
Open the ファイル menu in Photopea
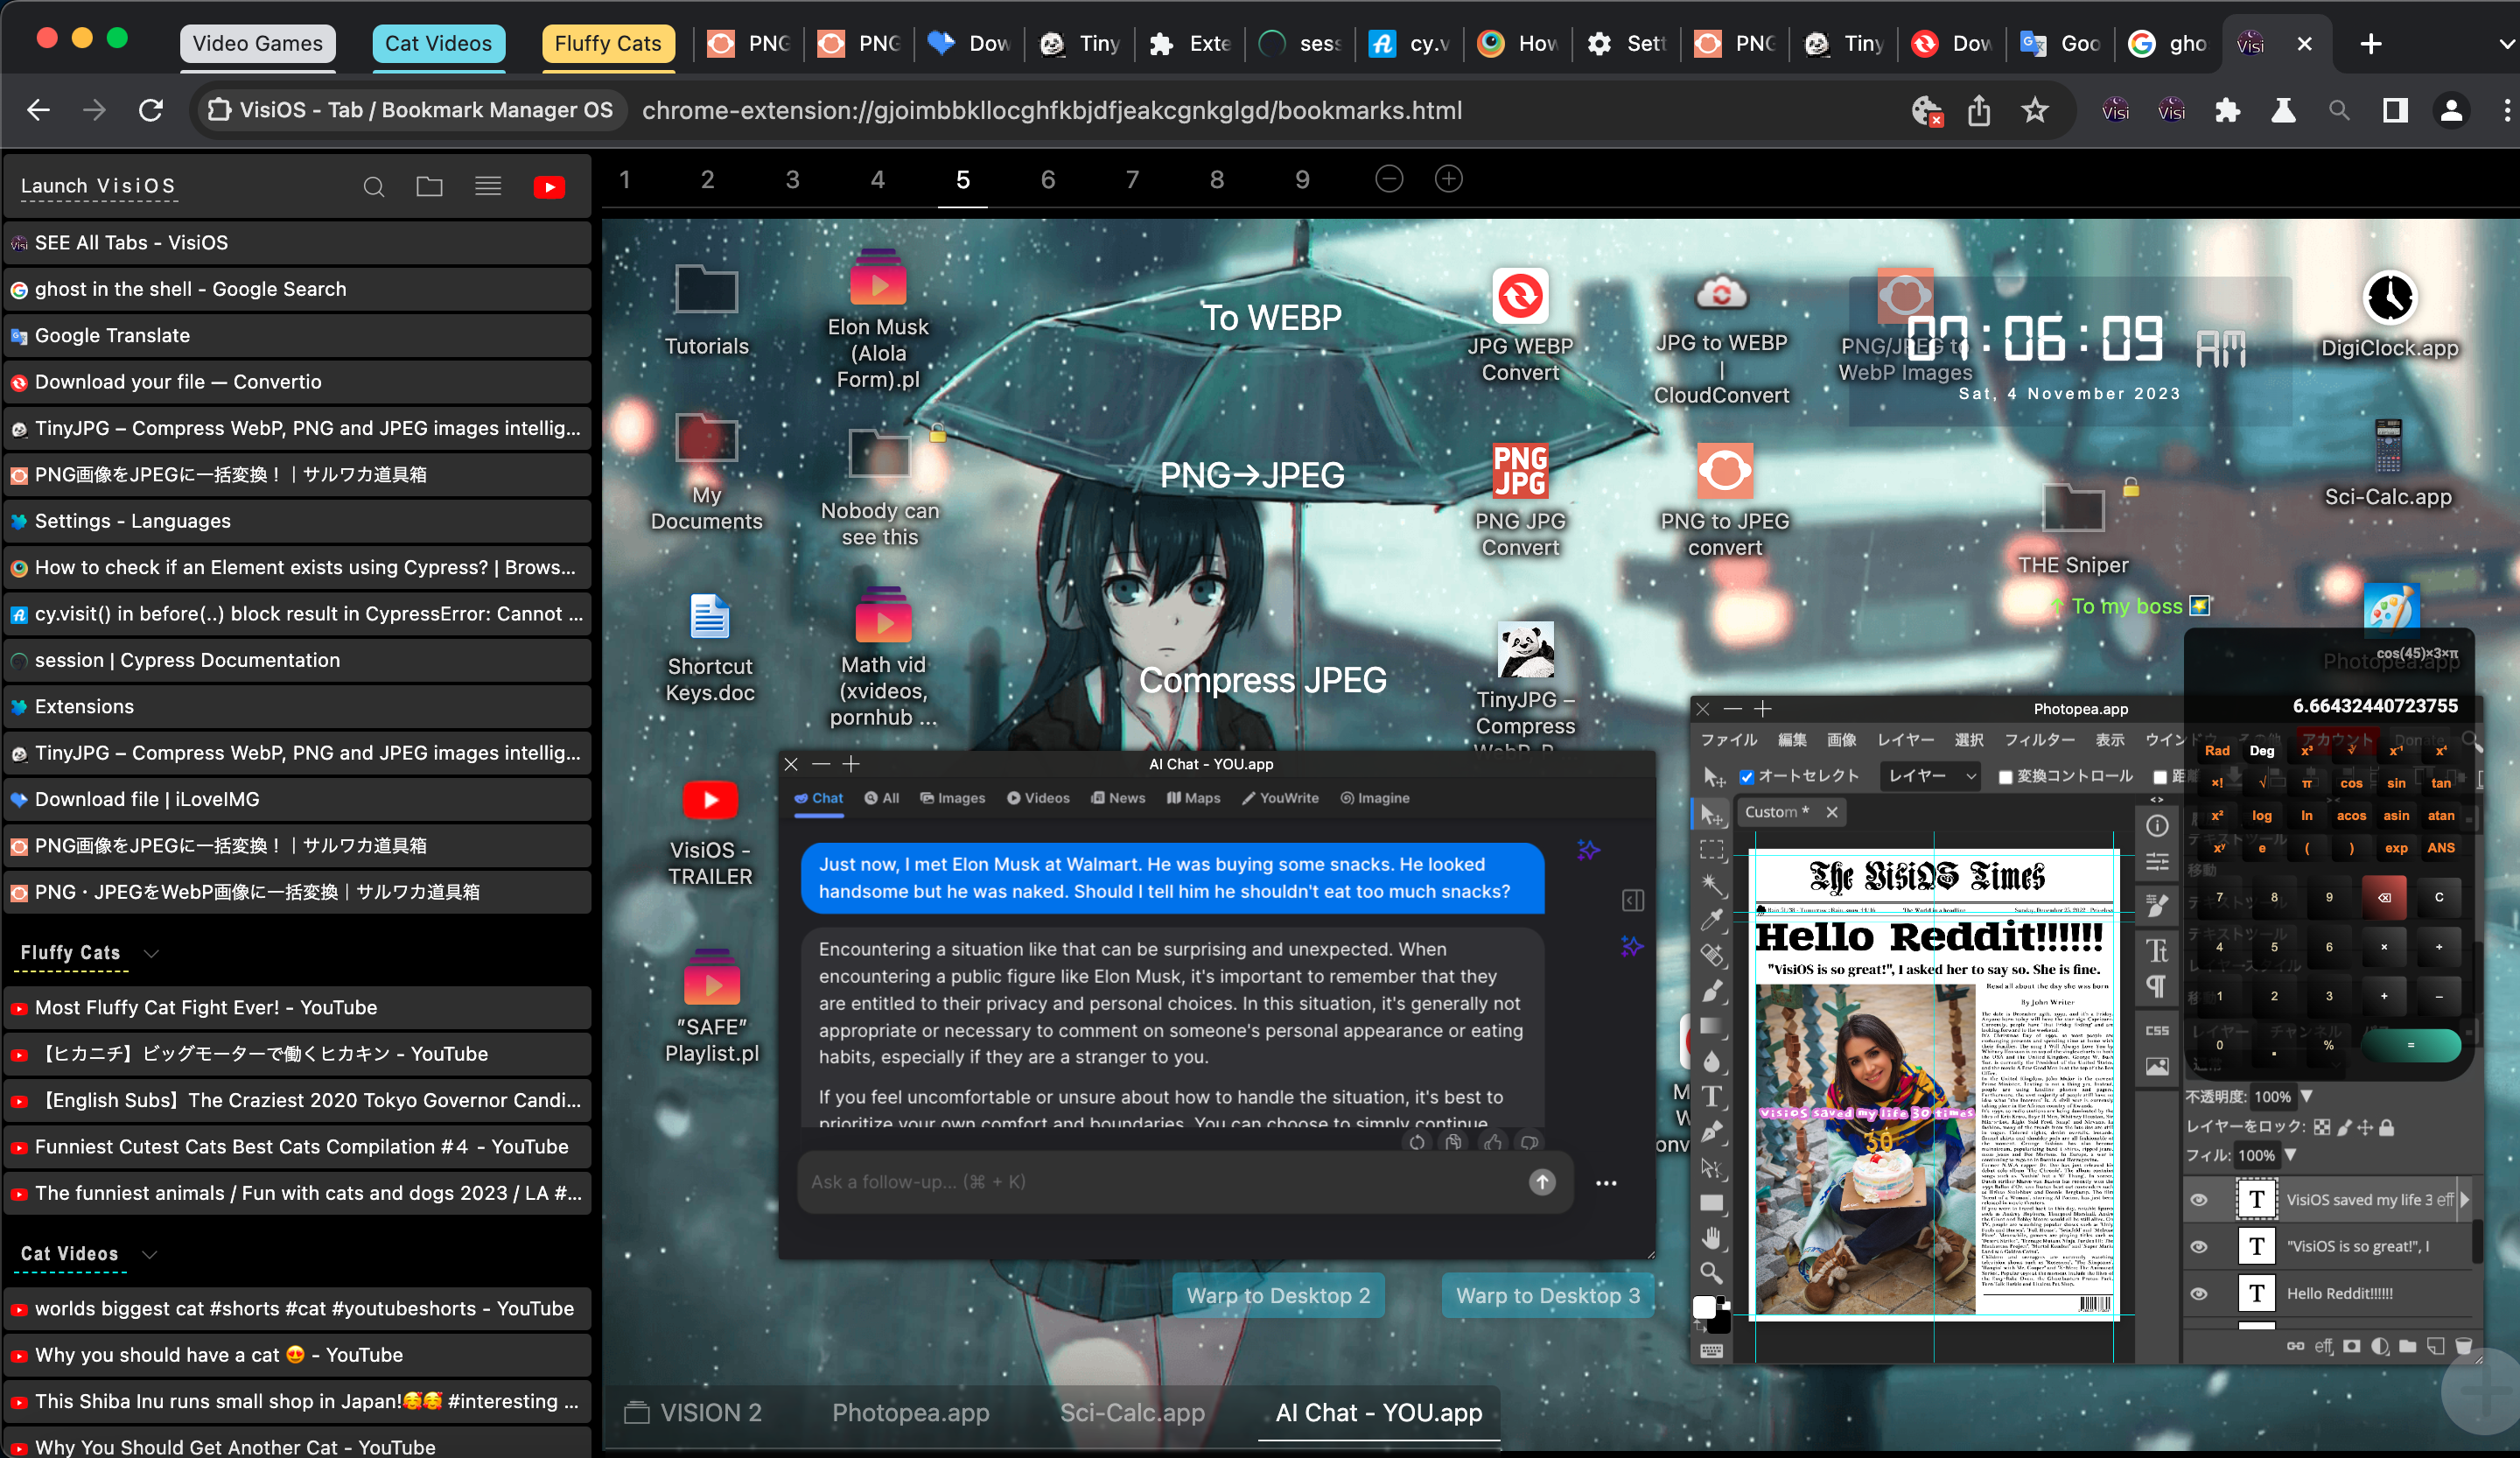pos(1729,740)
